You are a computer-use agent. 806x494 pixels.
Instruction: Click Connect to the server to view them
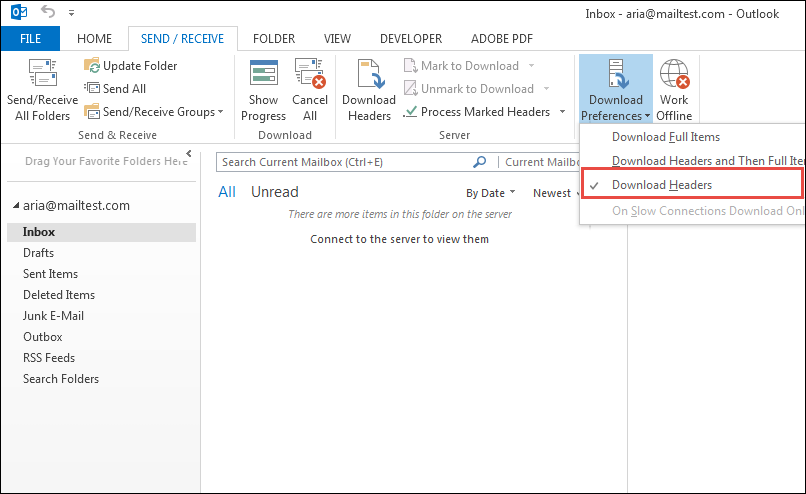[399, 239]
